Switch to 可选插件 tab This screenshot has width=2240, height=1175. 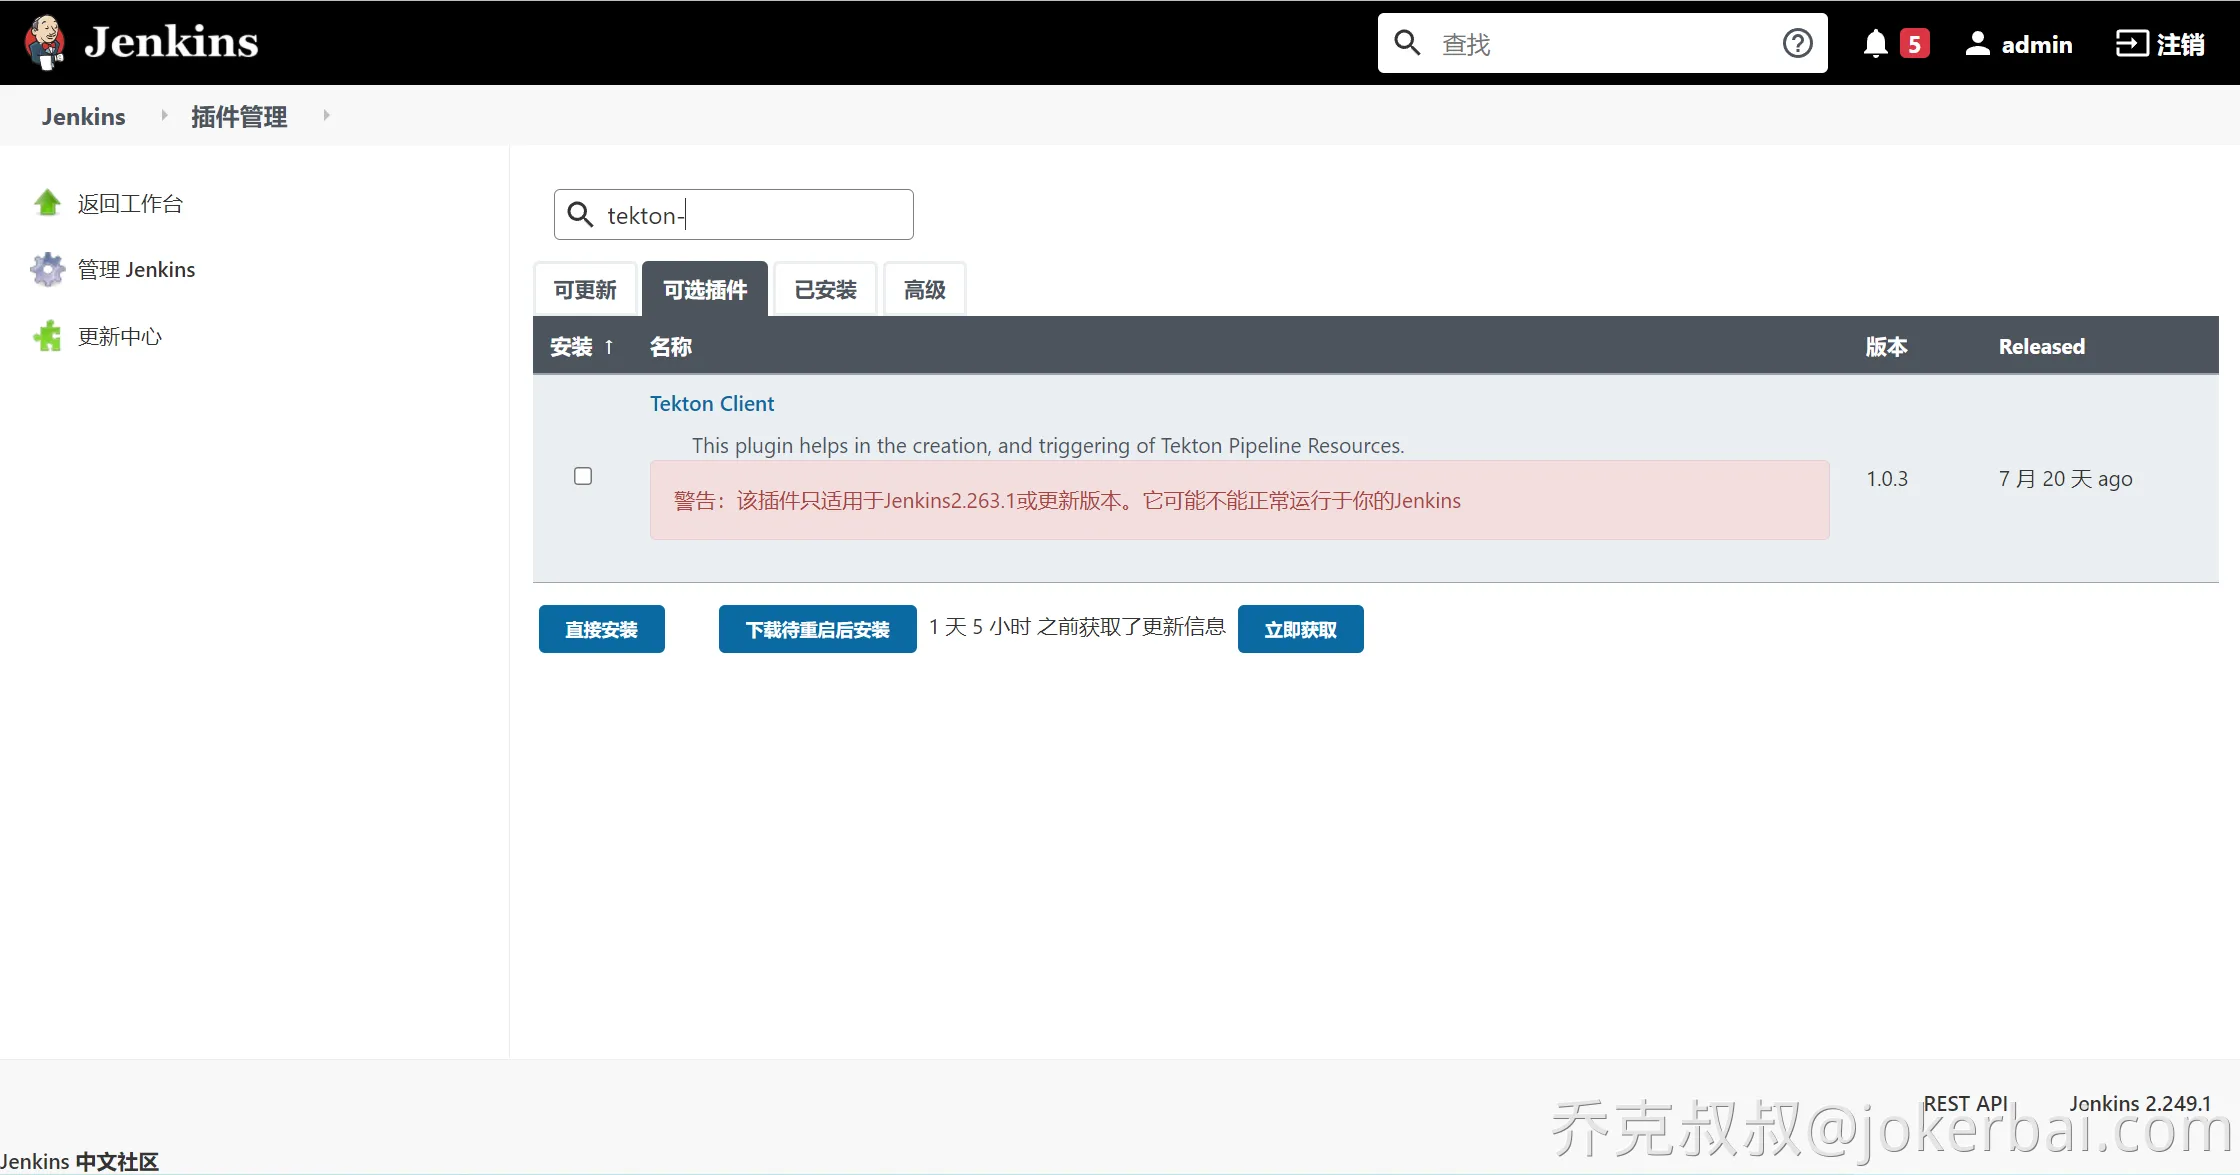point(705,290)
